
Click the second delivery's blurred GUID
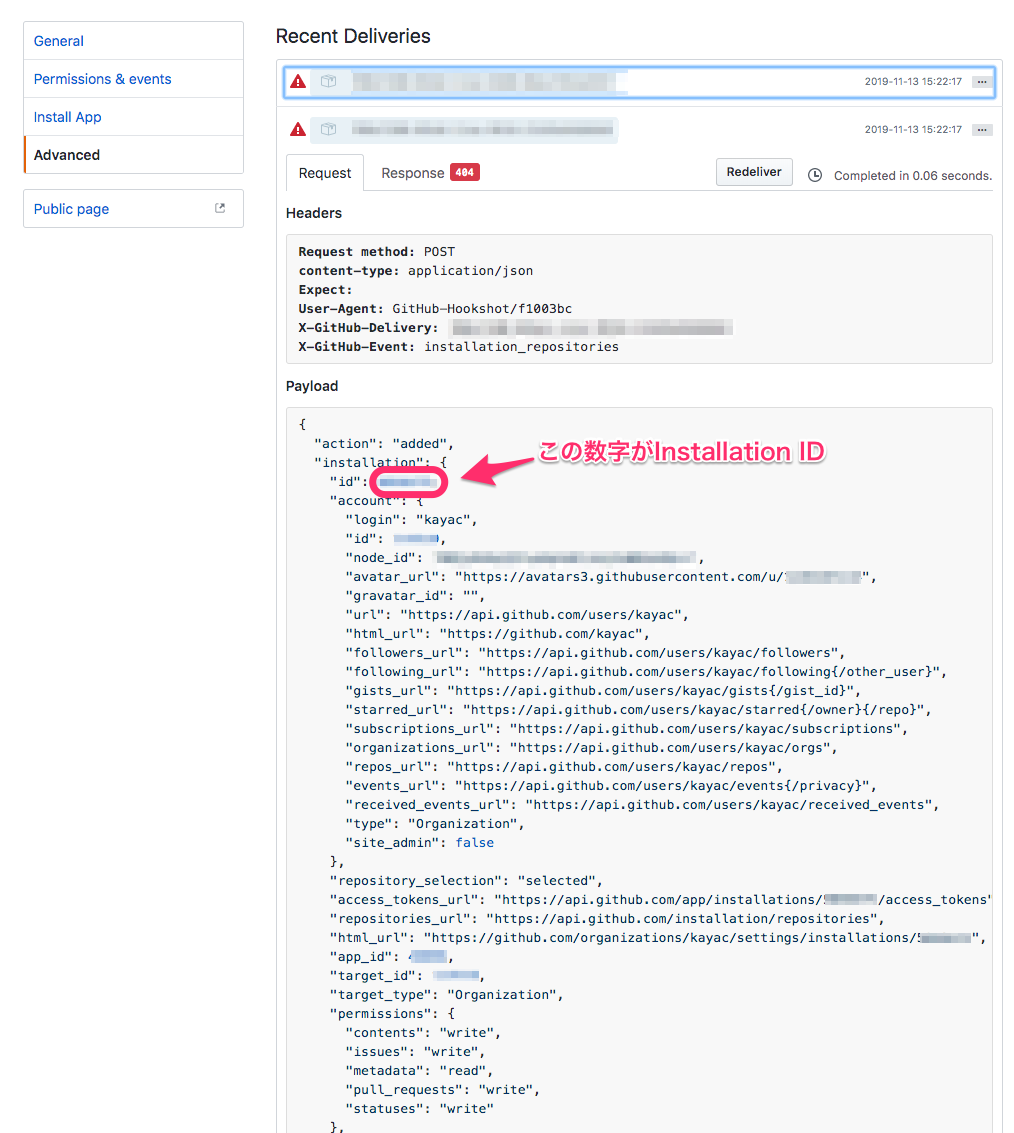pos(482,129)
